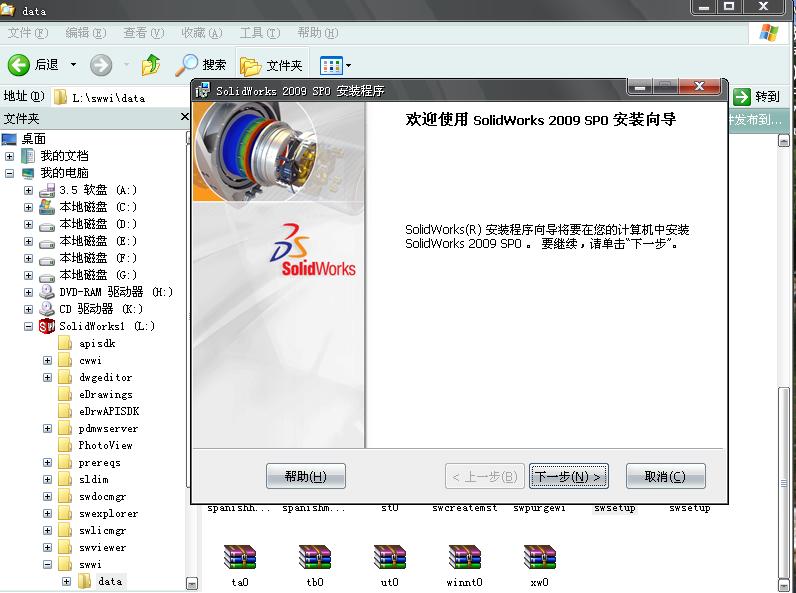The height and width of the screenshot is (593, 796).
Task: Click the folder tree scroll-down arrow
Action: [192, 584]
